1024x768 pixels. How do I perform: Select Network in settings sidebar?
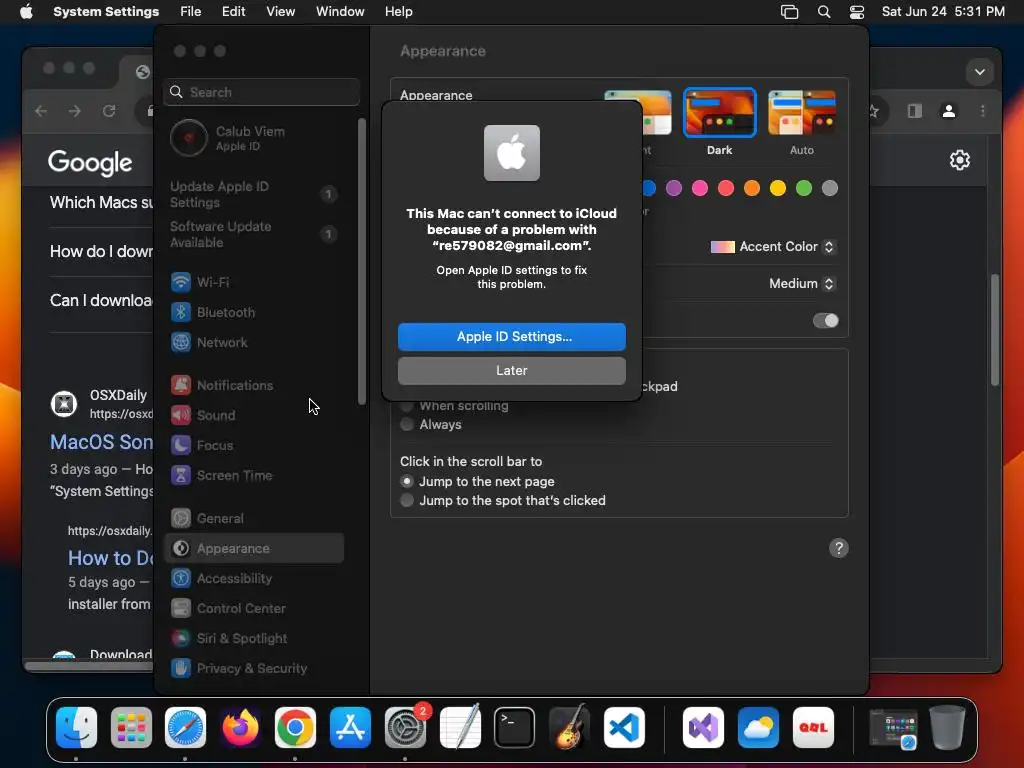pyautogui.click(x=254, y=342)
